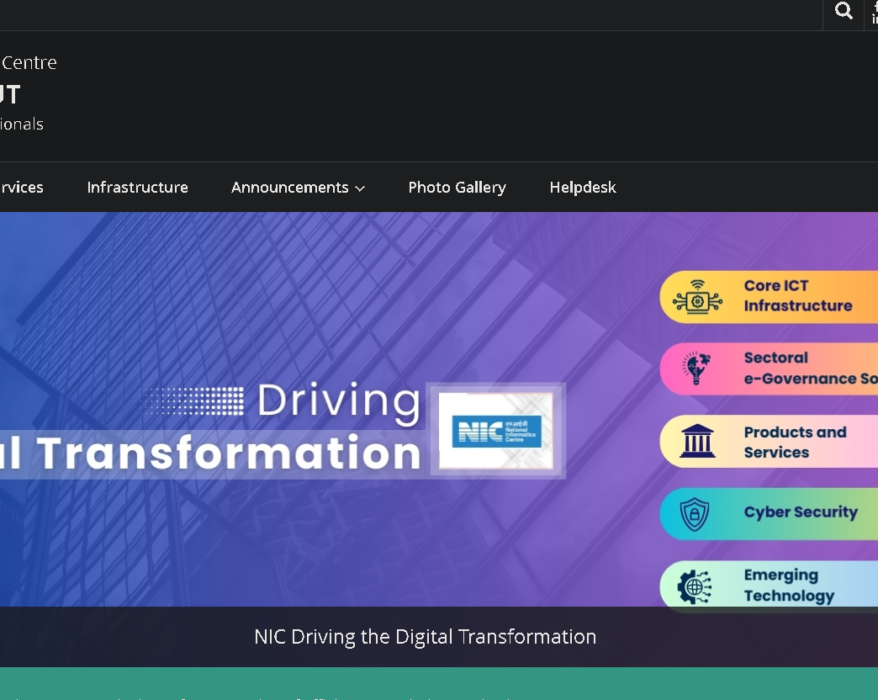The width and height of the screenshot is (878, 700).
Task: Click the Cyber Security shield lock icon
Action: 694,514
